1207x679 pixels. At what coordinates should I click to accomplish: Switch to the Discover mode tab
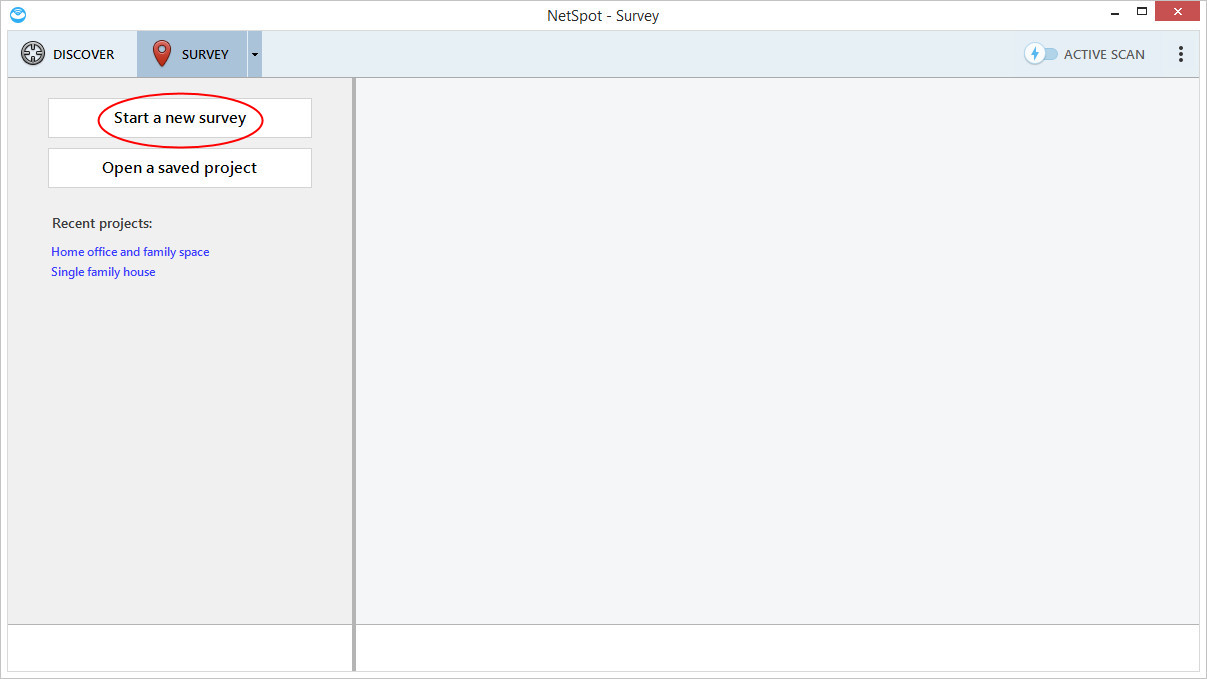[x=69, y=54]
